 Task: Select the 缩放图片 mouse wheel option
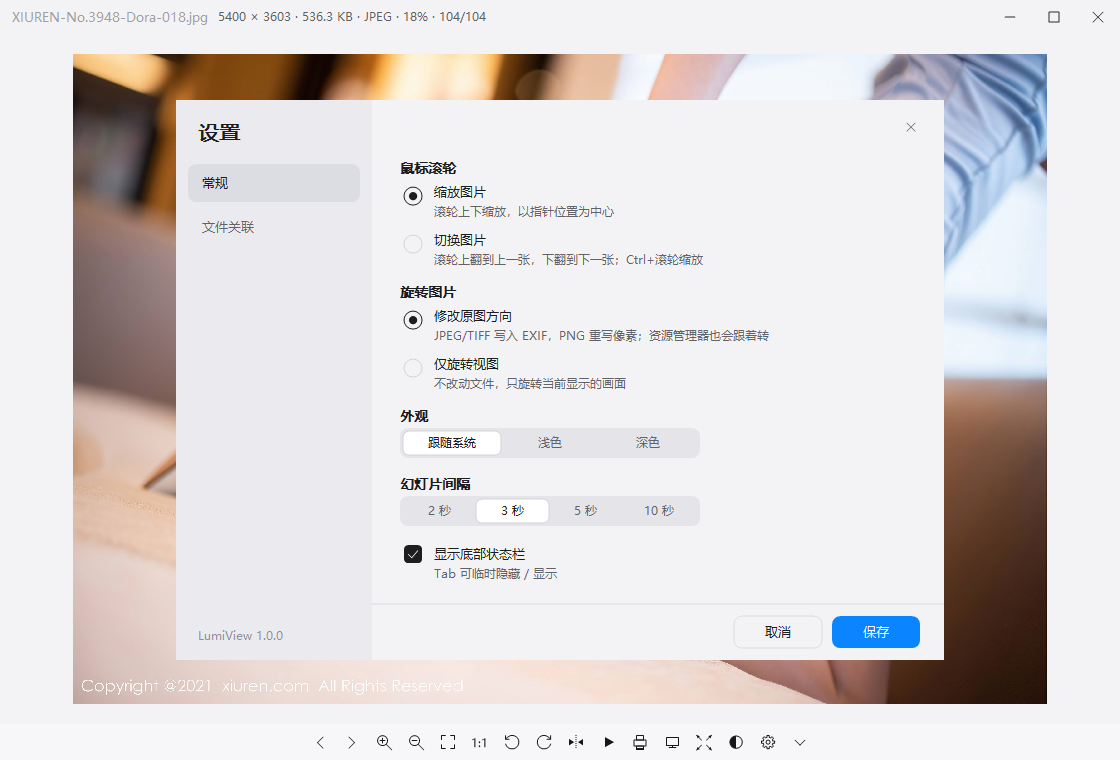coord(413,196)
